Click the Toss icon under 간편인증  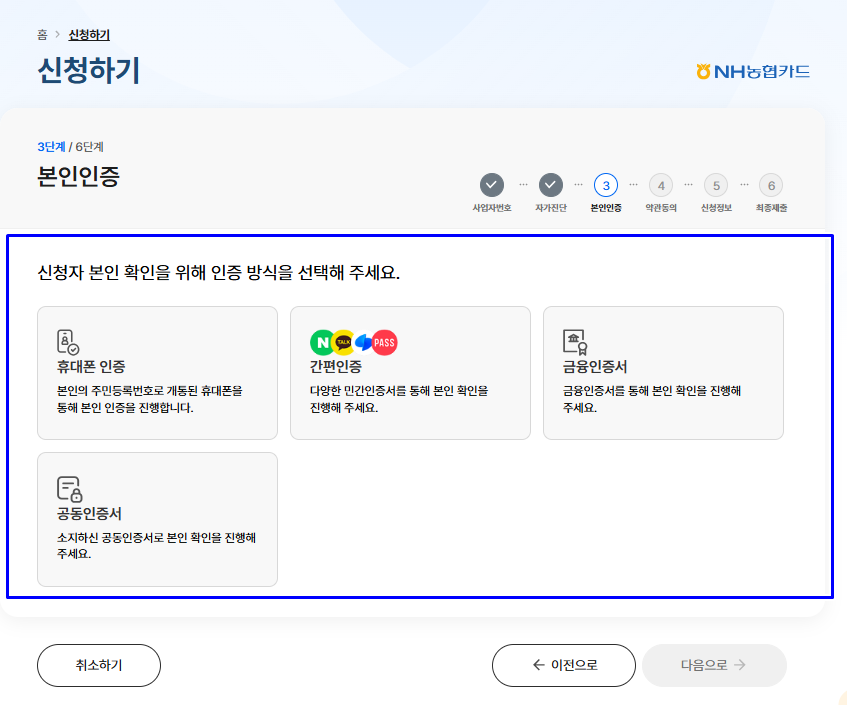(x=364, y=341)
